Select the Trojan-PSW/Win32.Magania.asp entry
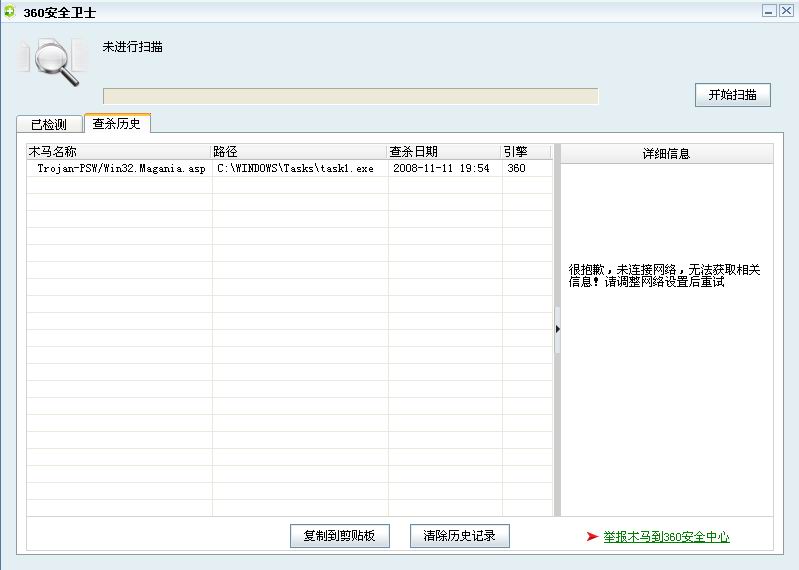 (121, 169)
